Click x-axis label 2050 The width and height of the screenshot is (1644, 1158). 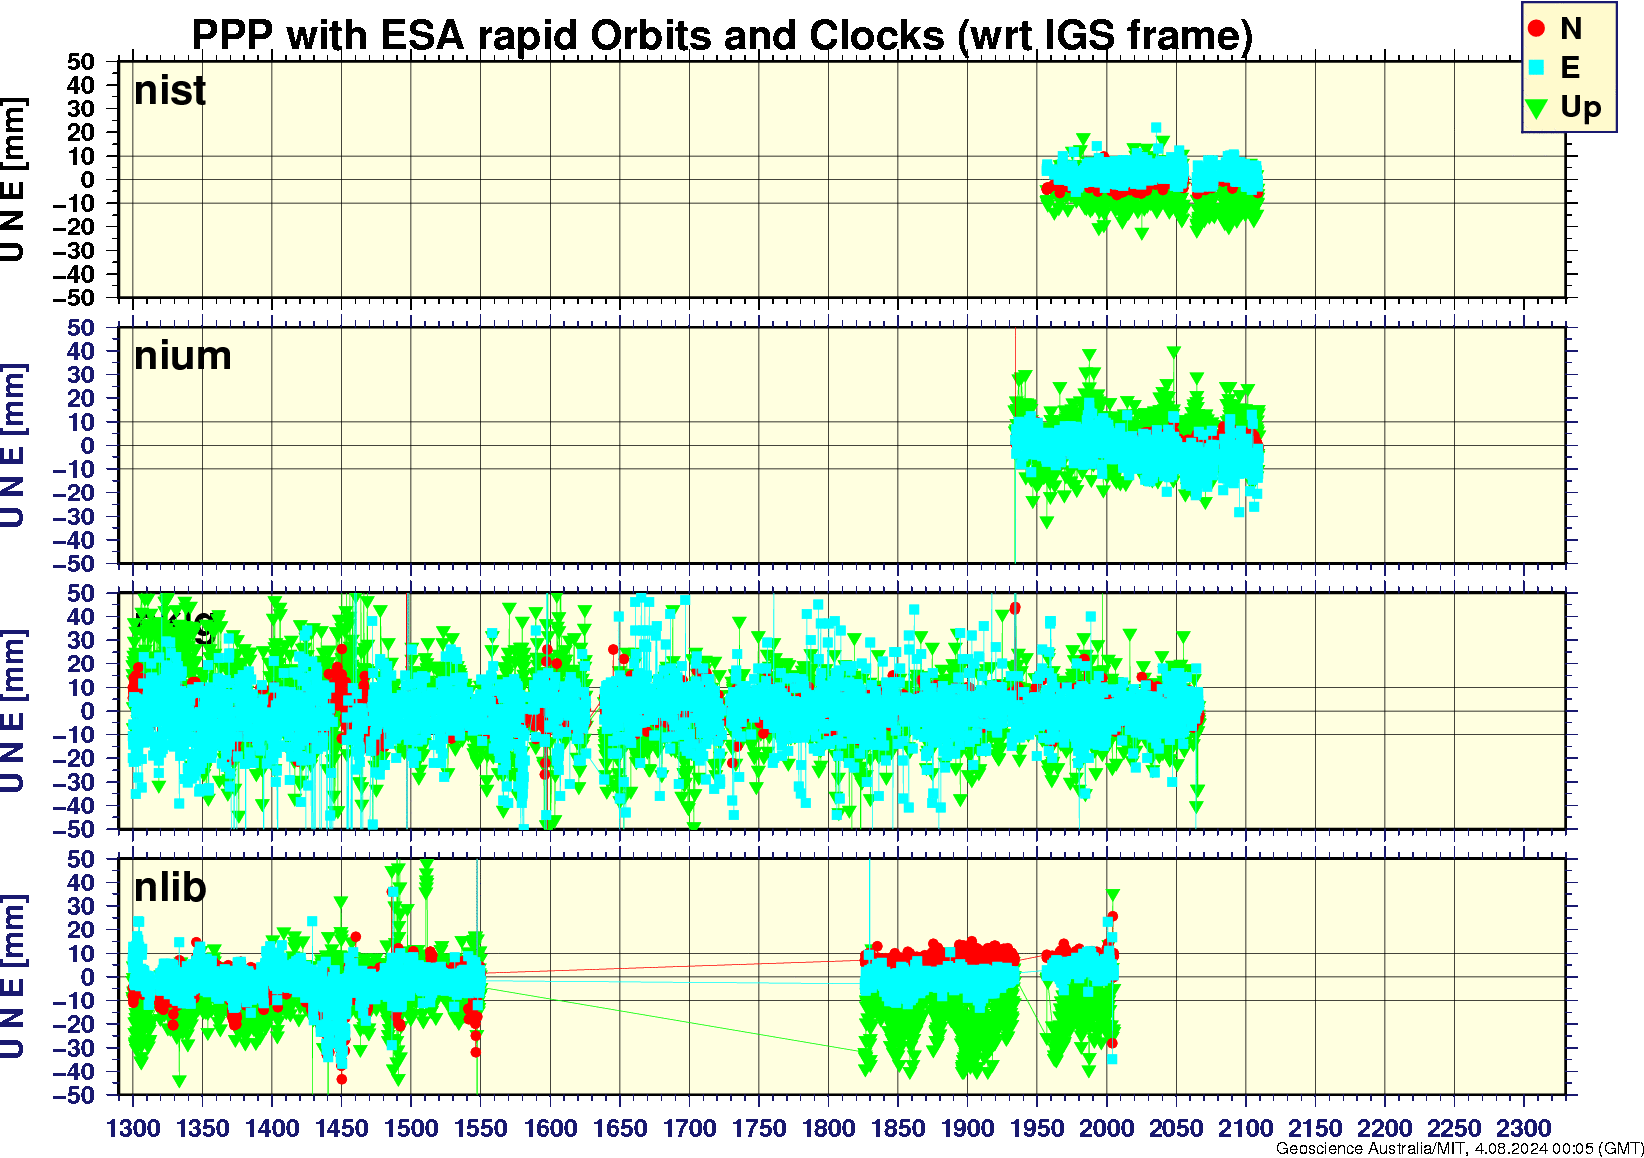tap(1176, 1128)
